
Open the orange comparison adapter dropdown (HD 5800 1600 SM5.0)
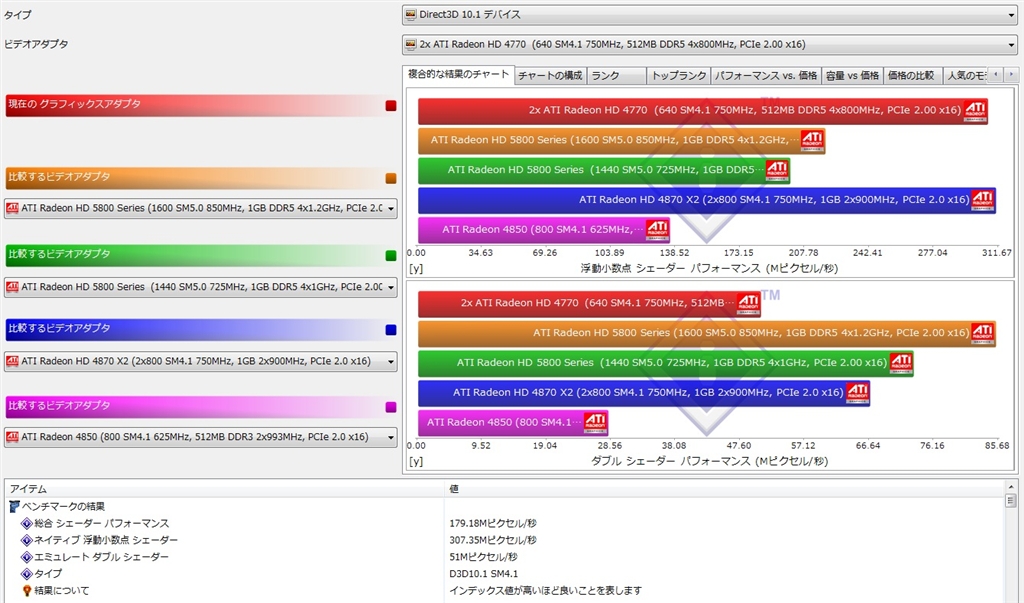[x=200, y=208]
